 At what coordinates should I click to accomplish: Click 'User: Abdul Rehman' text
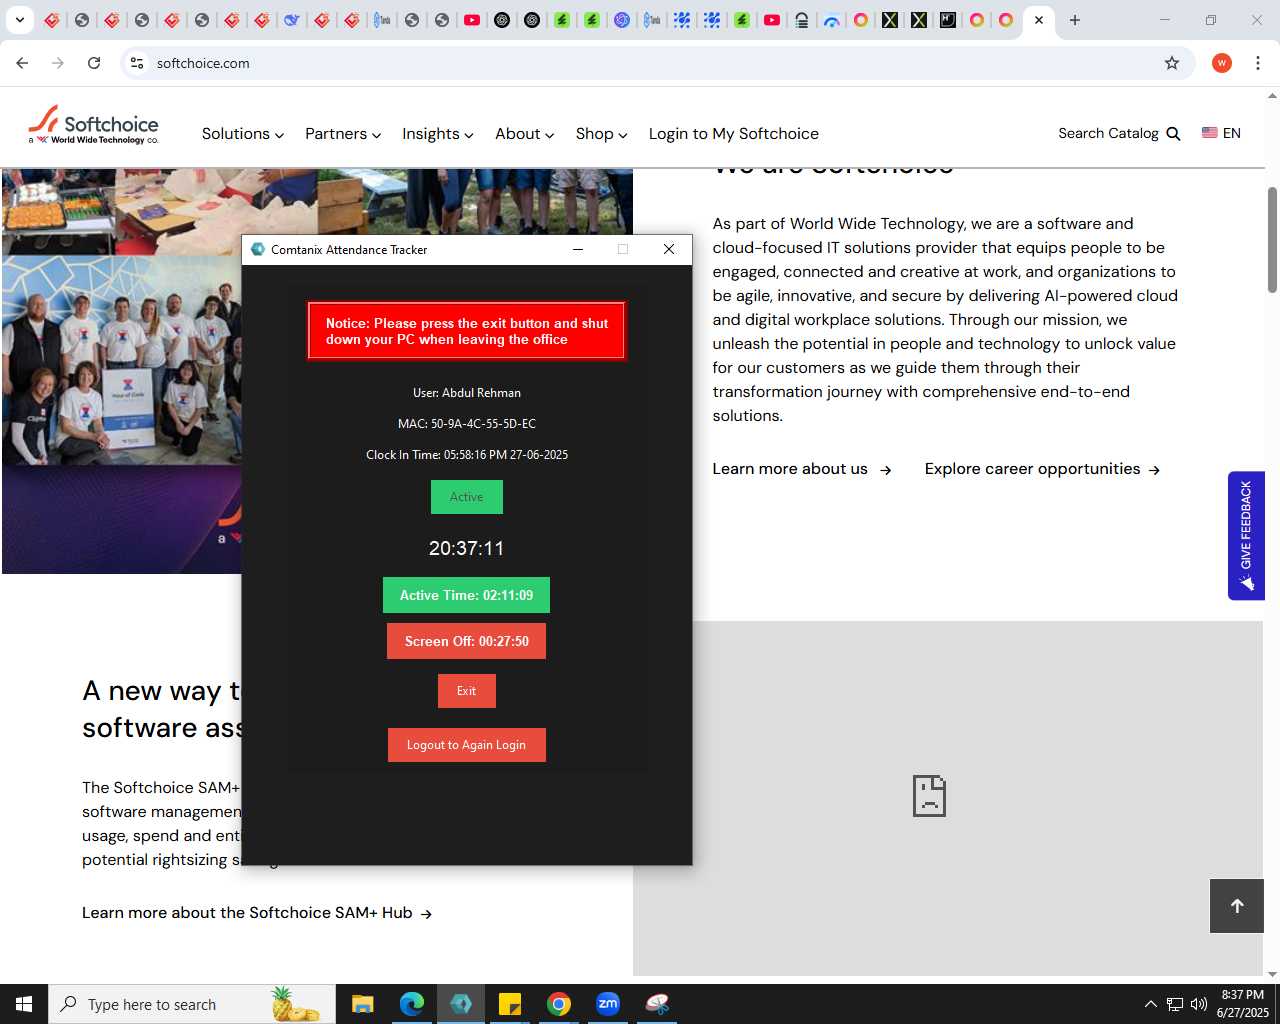[467, 393]
